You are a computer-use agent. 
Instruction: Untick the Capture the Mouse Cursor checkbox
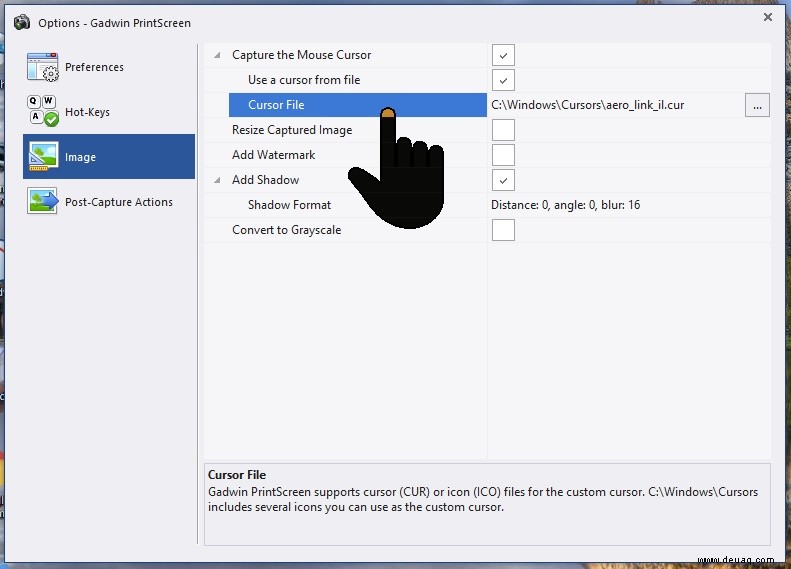503,55
